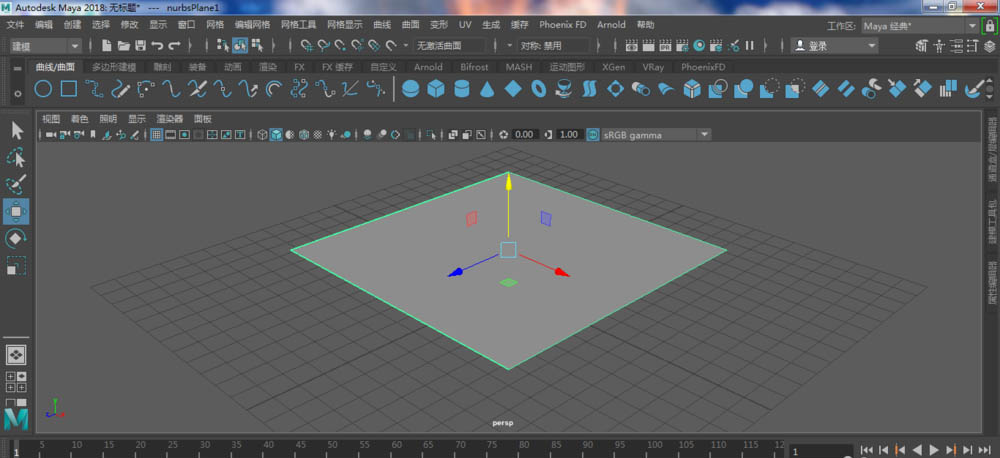The width and height of the screenshot is (1000, 458).
Task: Toggle the viewport grid display button
Action: coord(157,134)
